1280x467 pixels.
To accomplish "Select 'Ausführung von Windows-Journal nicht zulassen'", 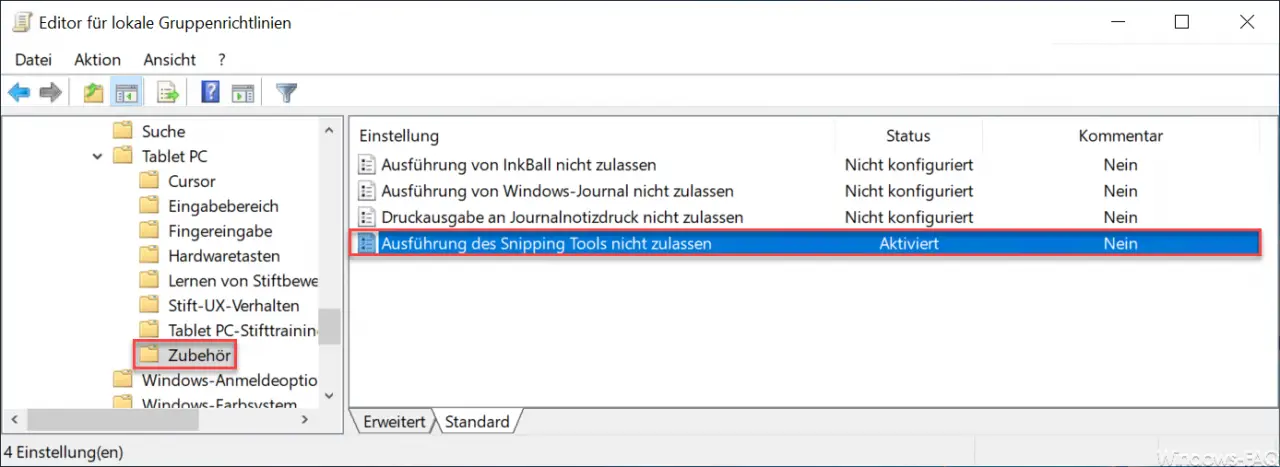I will tap(557, 190).
